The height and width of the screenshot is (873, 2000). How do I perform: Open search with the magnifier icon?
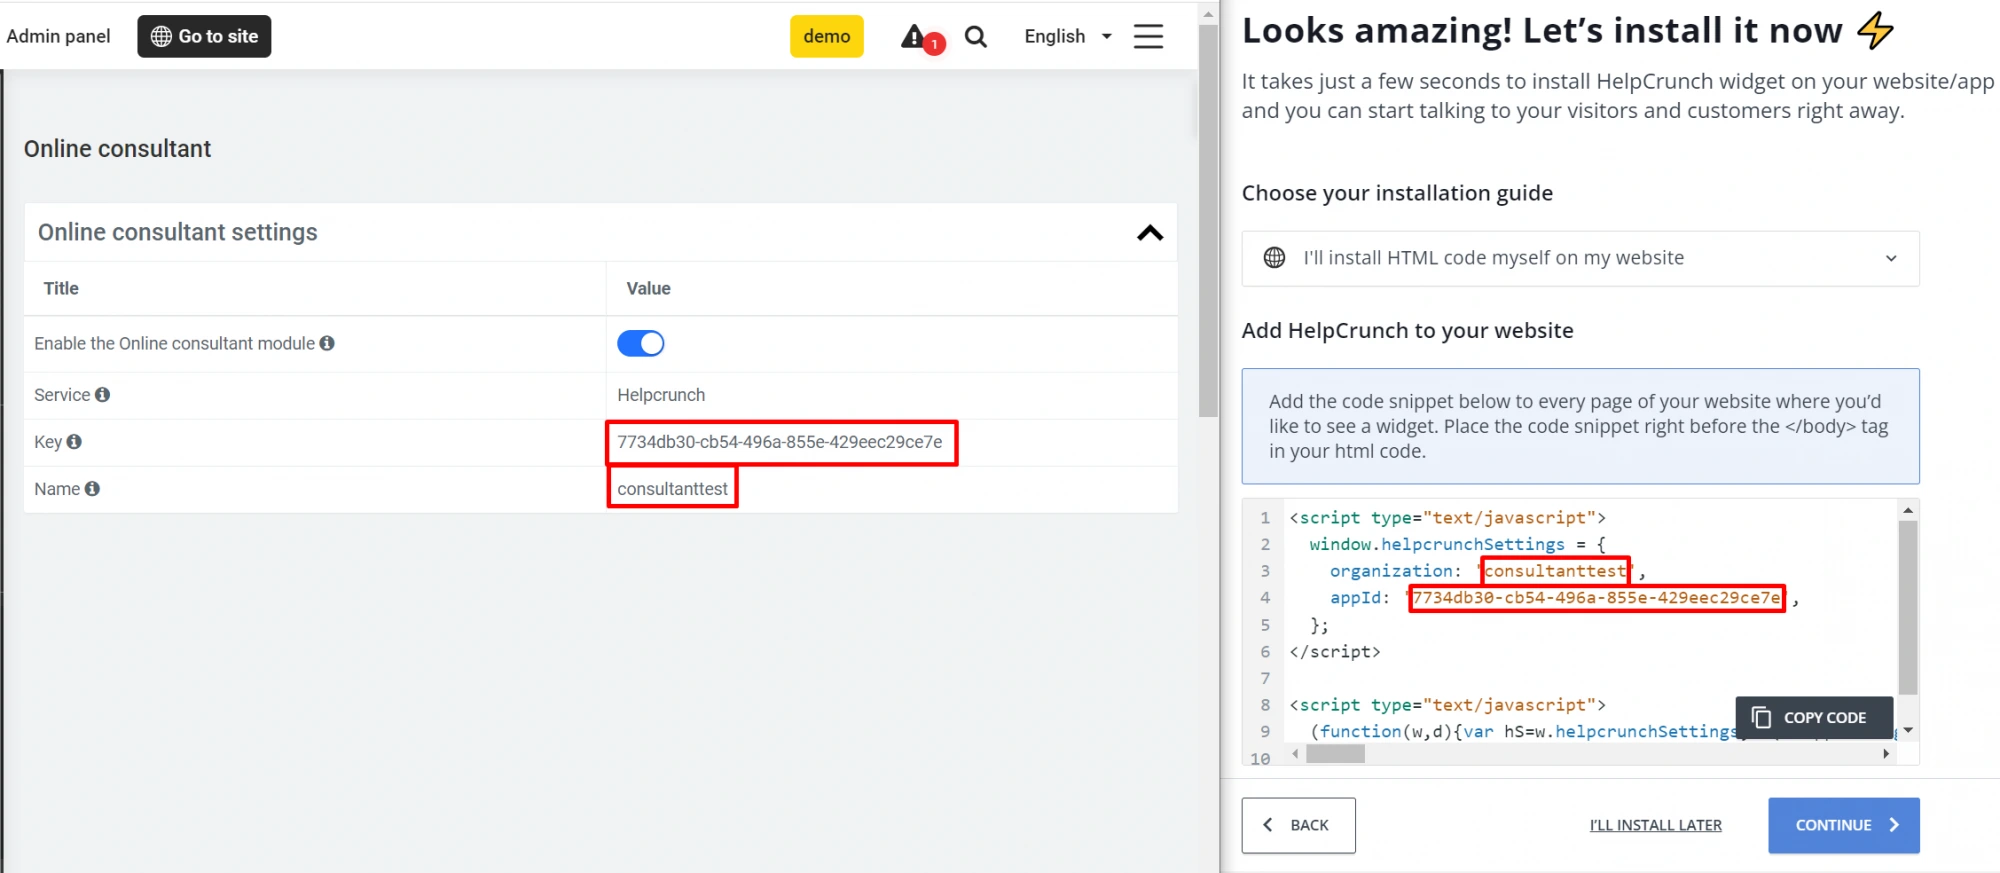(x=975, y=37)
